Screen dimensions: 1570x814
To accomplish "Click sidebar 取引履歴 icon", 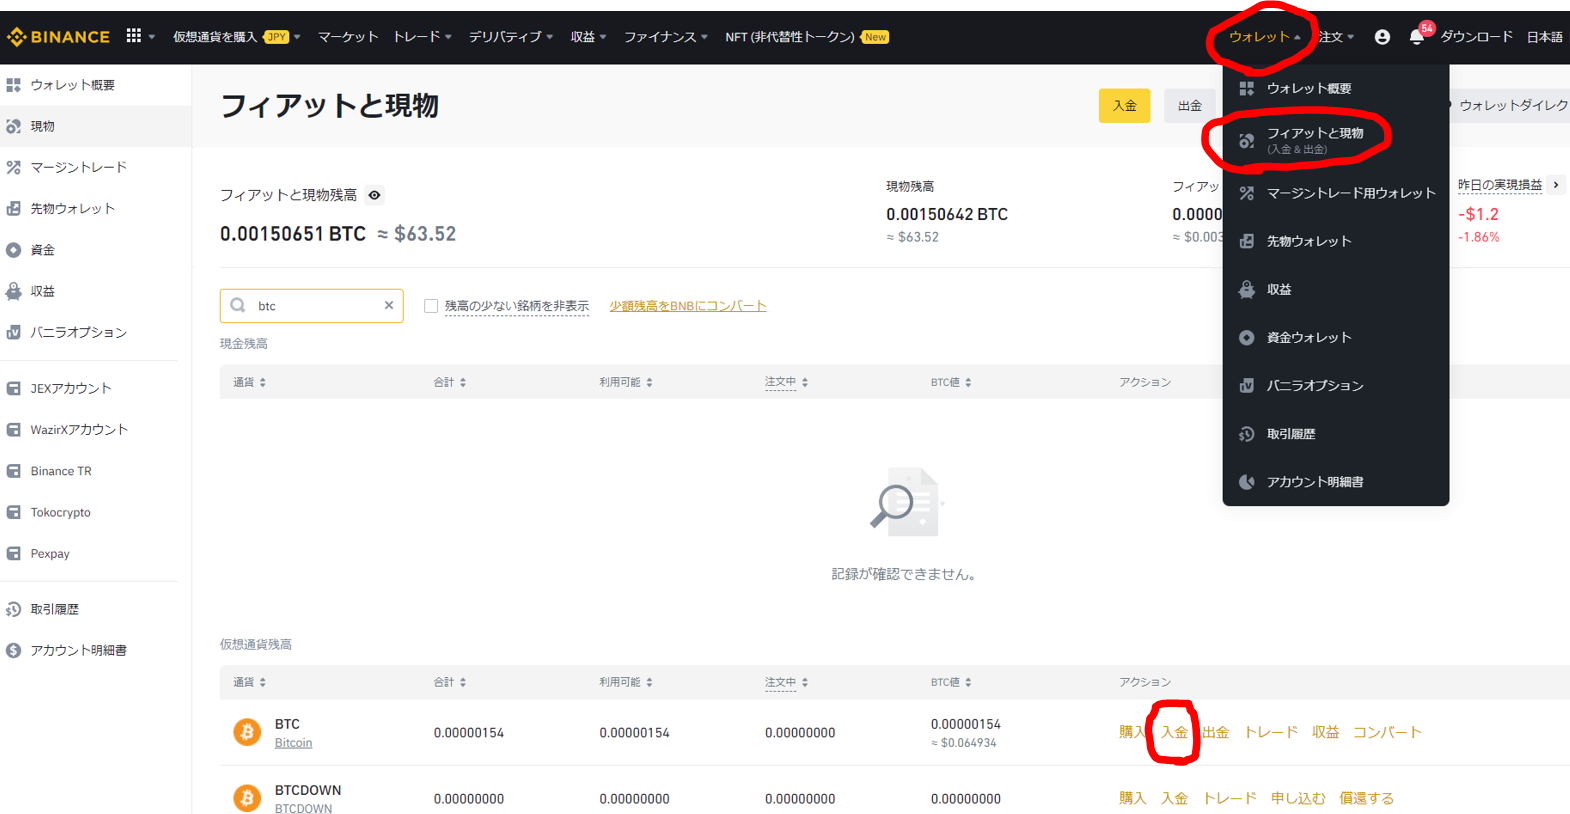I will point(14,609).
